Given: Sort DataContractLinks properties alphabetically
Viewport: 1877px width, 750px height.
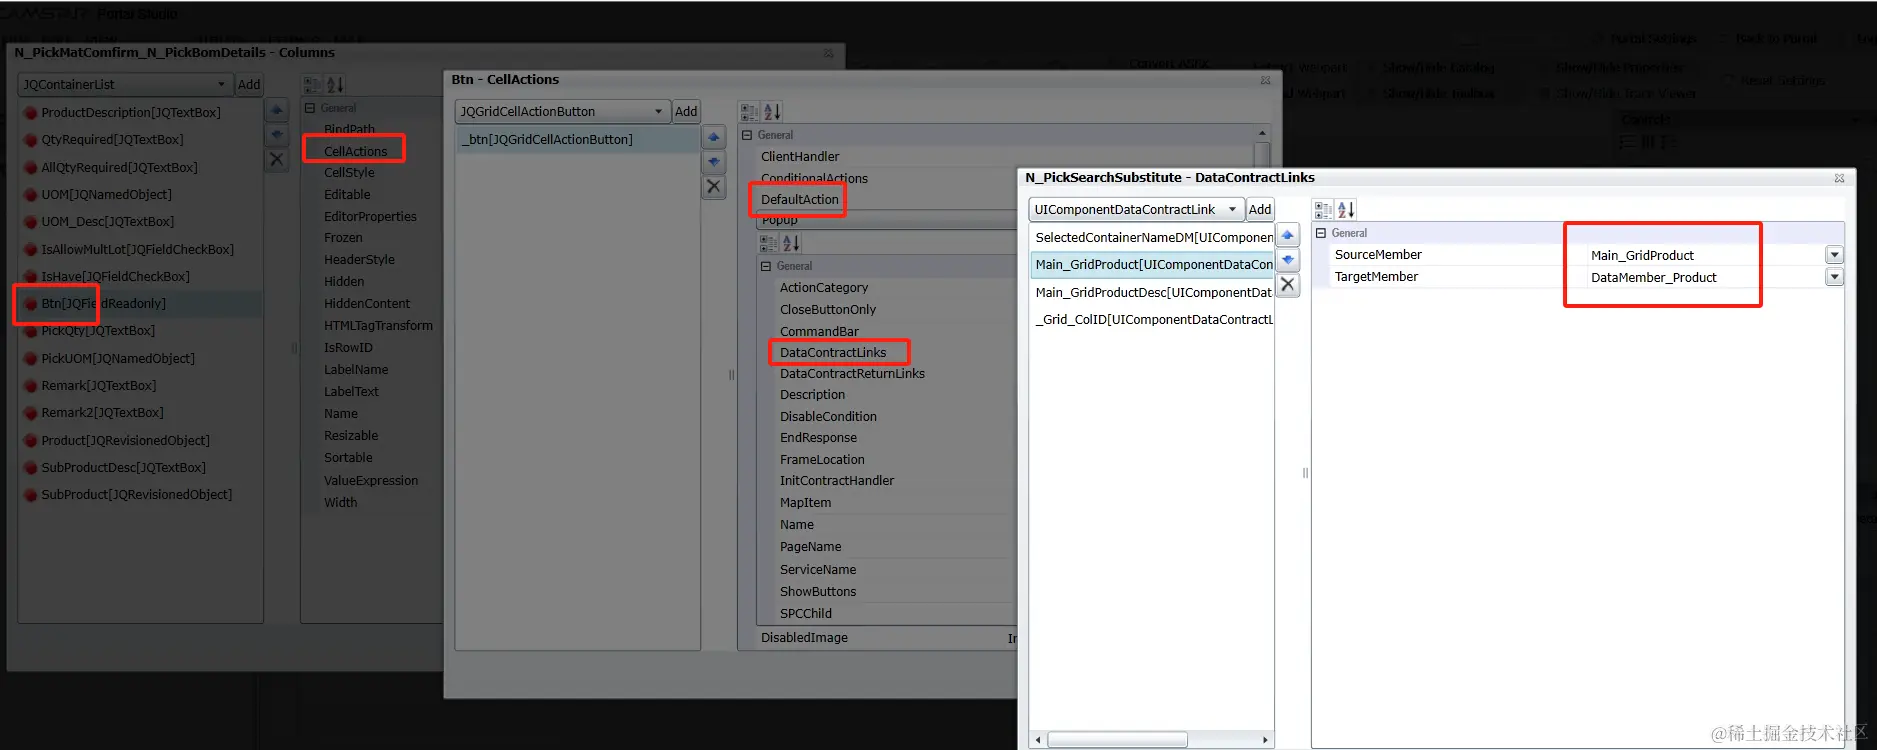Looking at the screenshot, I should 1346,210.
